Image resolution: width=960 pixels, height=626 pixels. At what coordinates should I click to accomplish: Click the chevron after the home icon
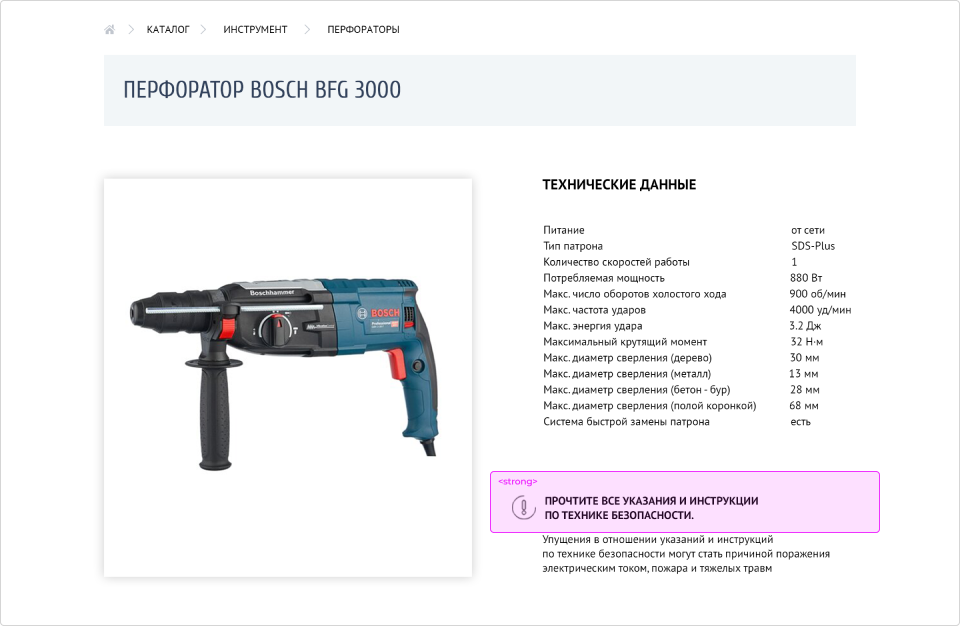(x=130, y=30)
